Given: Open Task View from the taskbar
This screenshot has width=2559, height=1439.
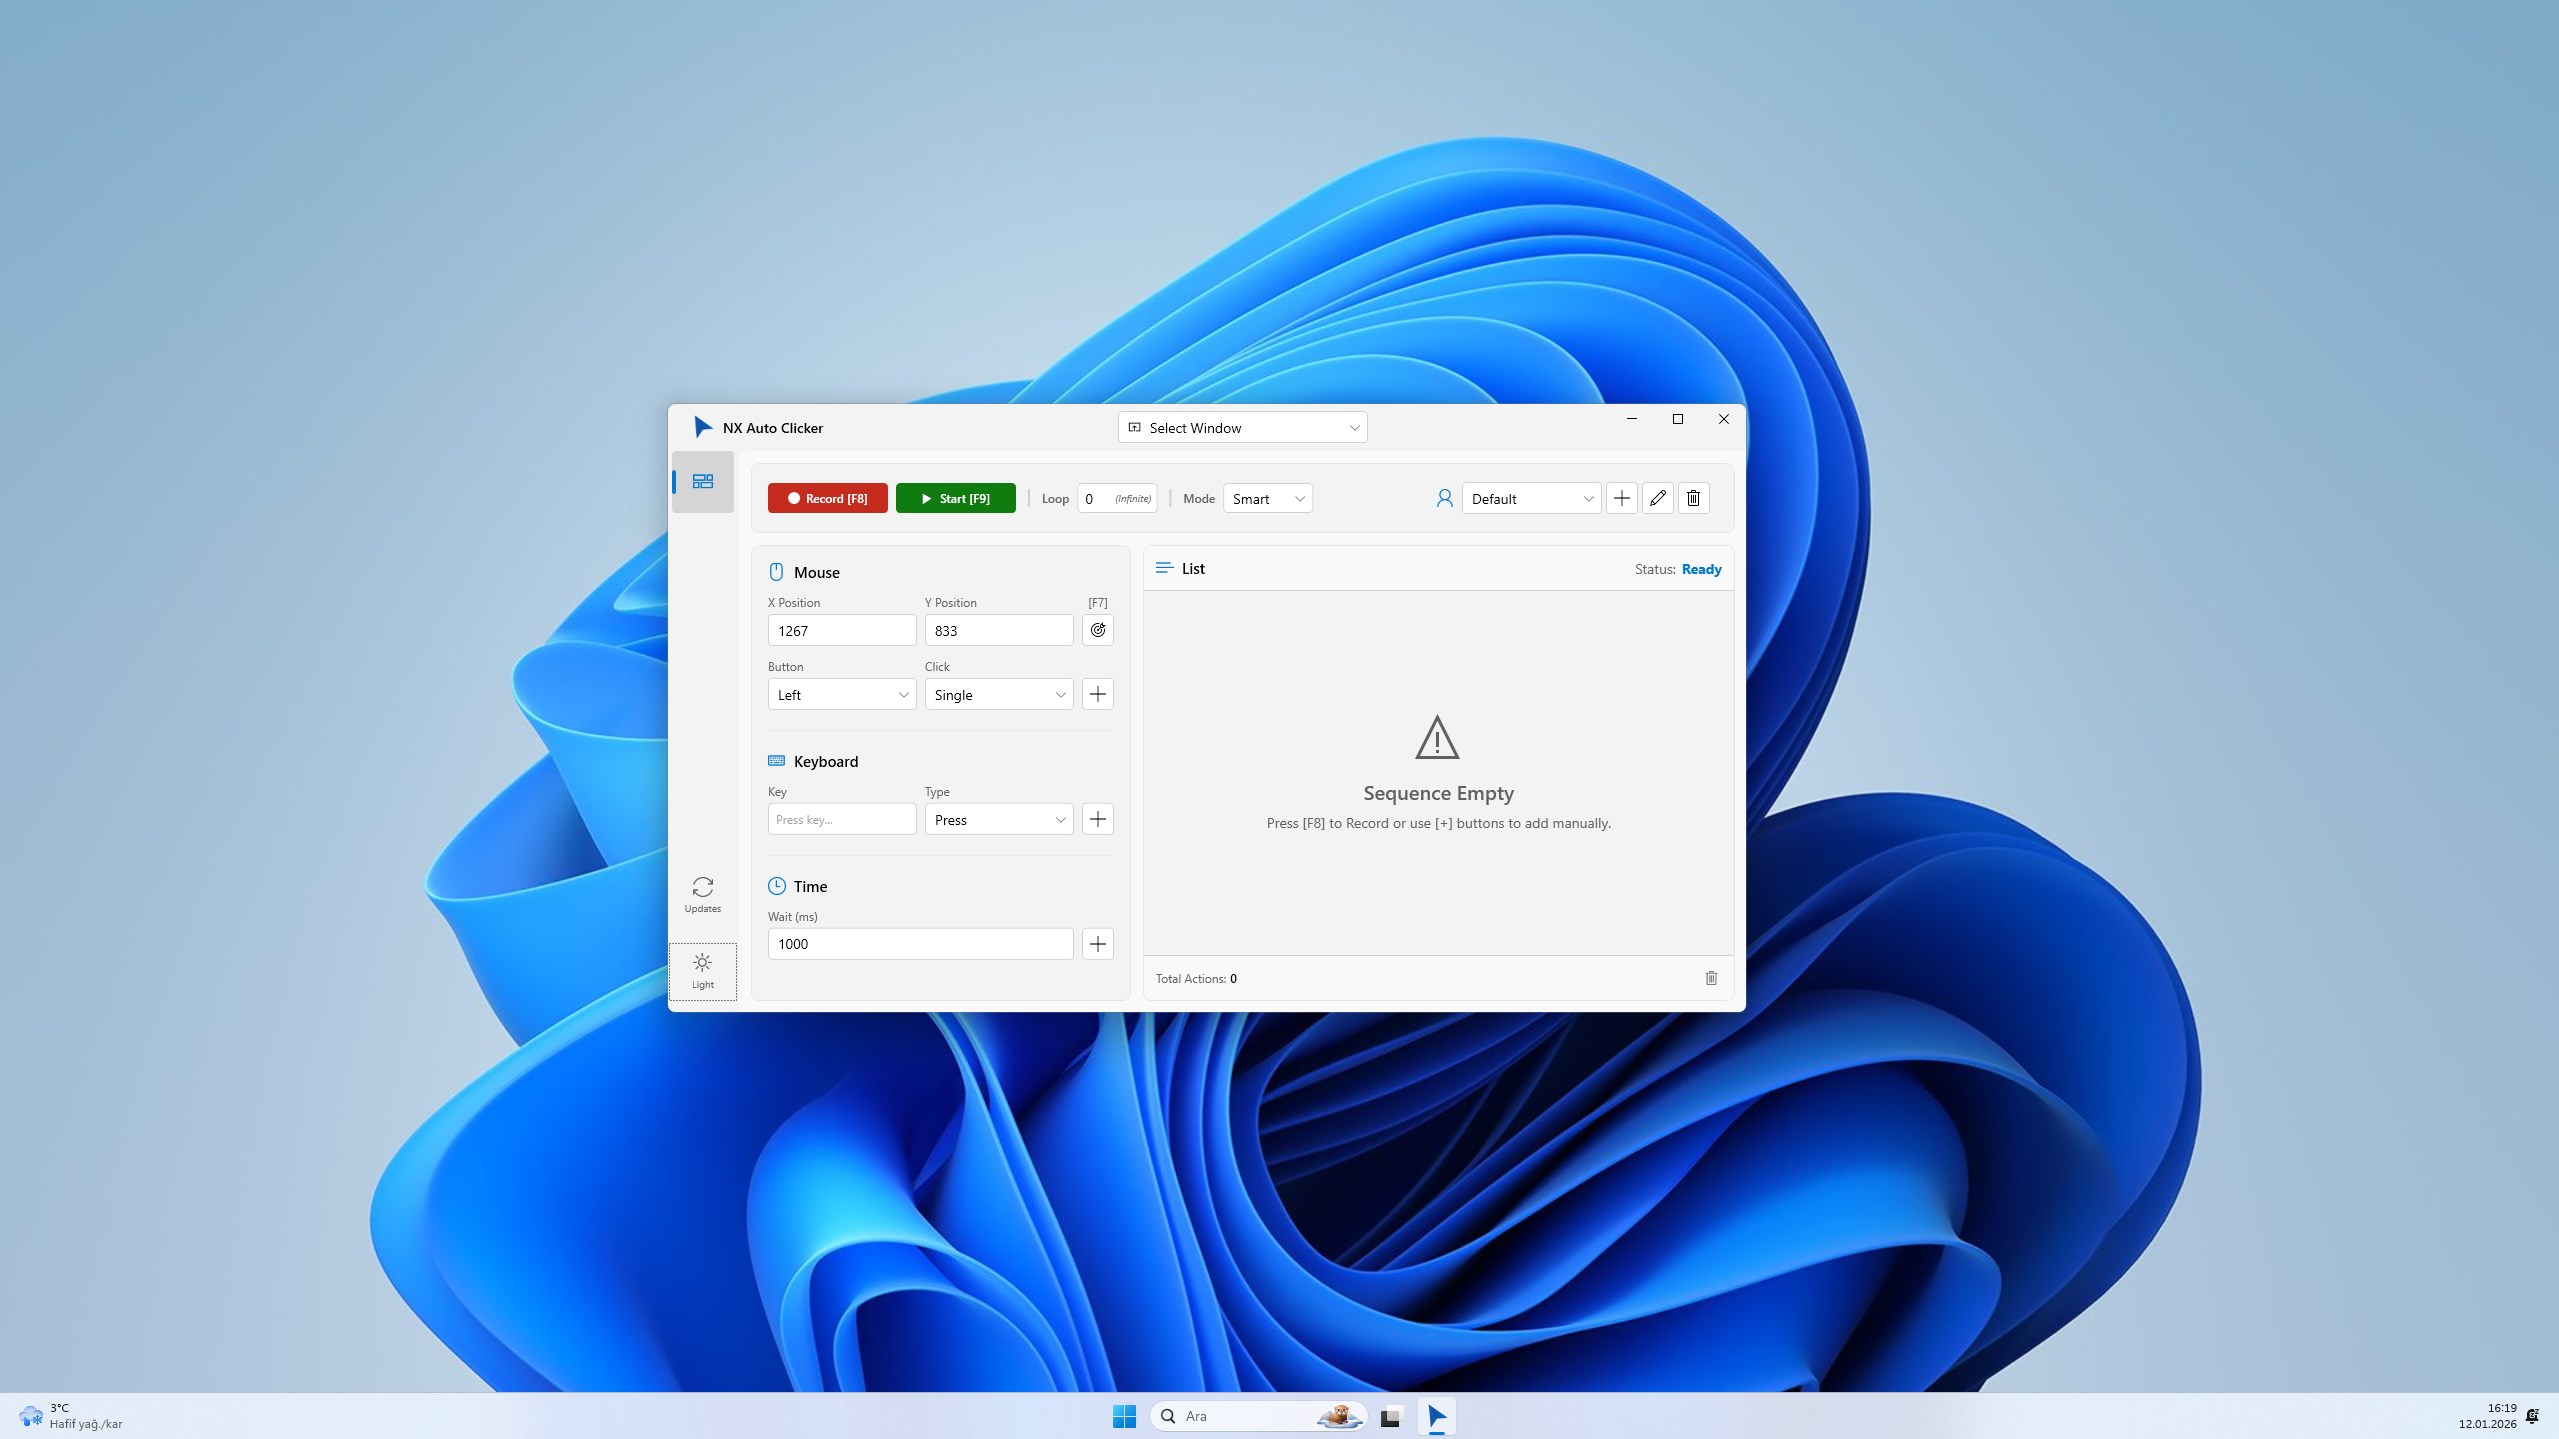Looking at the screenshot, I should [x=1390, y=1416].
